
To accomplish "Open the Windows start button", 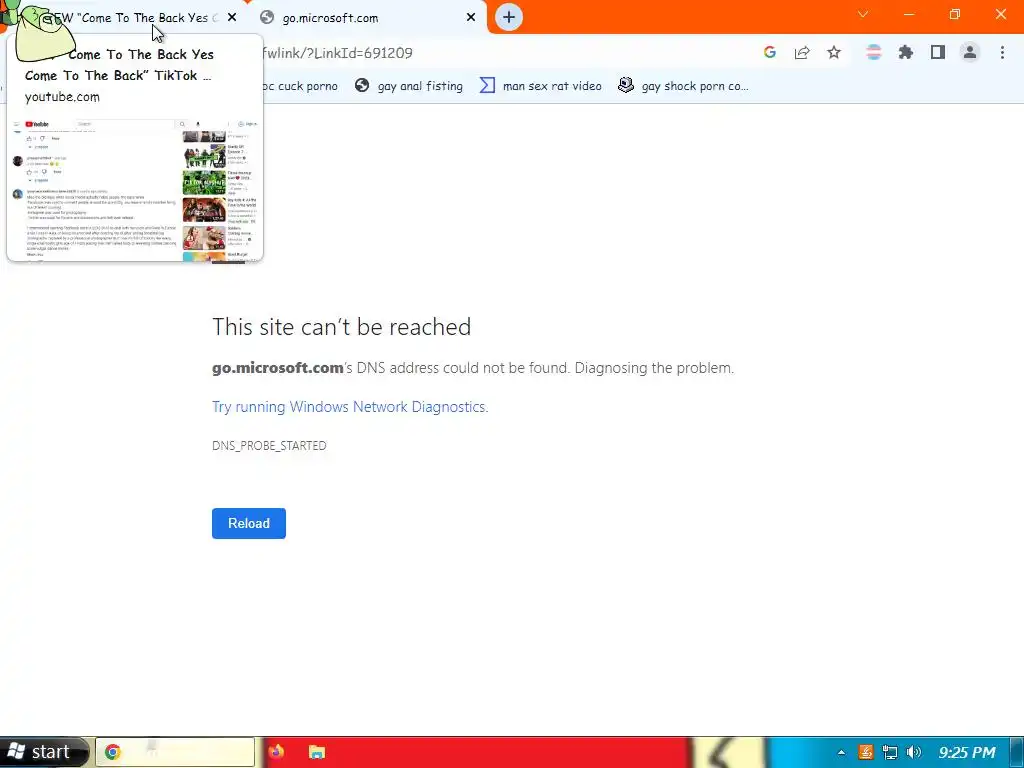I will (x=43, y=752).
